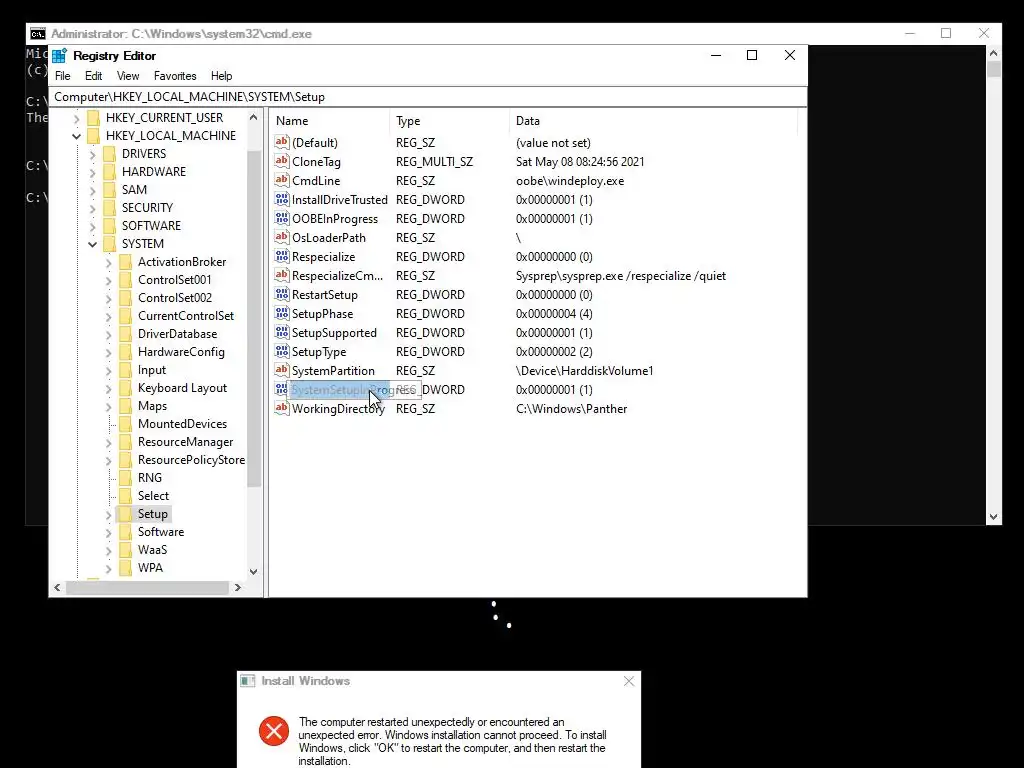Expand the SOFTWARE hive node
This screenshot has width=1024, height=768.
[x=92, y=227]
